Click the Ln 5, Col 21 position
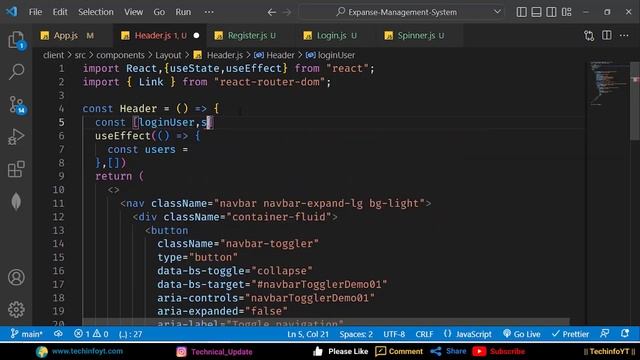Screen dimensions: 640x360 click(308, 334)
